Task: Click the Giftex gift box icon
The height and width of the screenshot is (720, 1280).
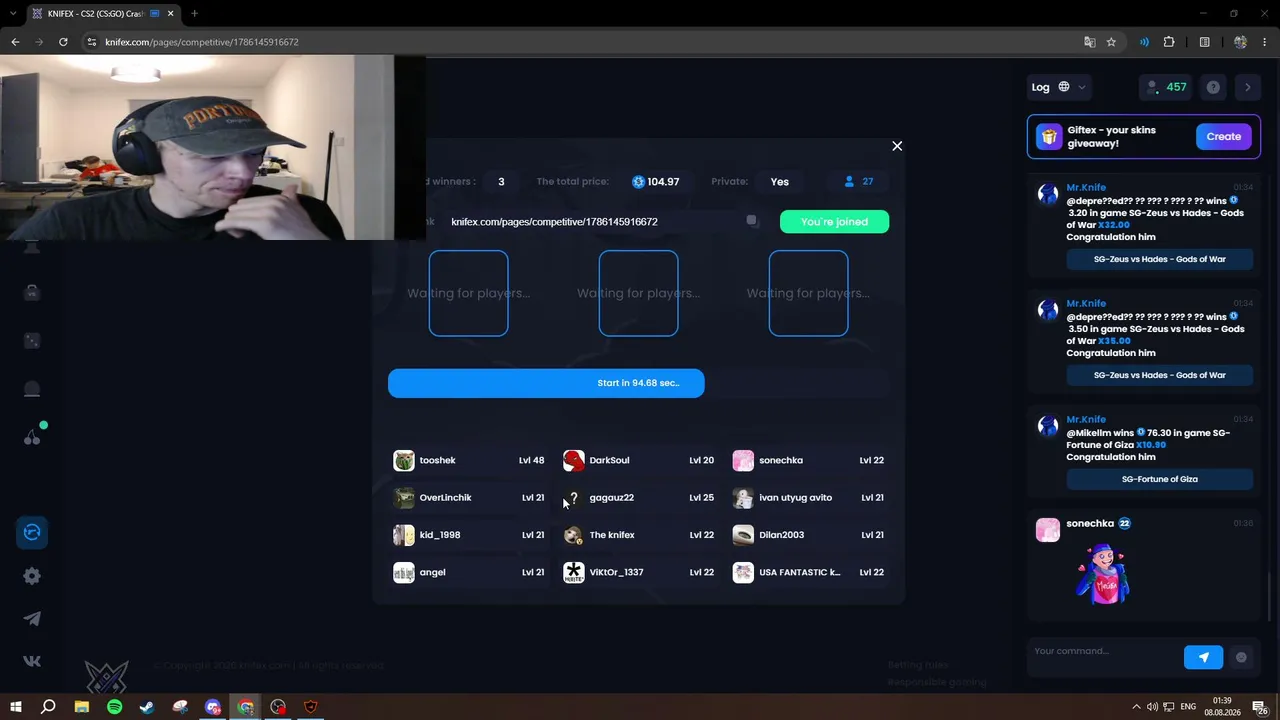Action: coord(1049,137)
